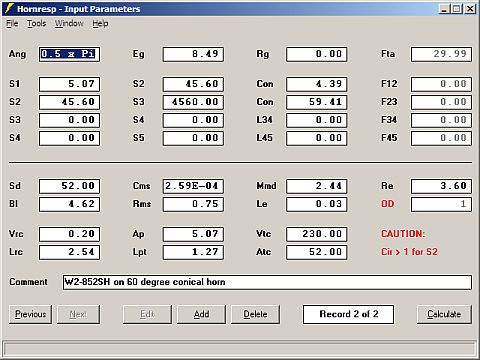Click the Record 2 of 2 indicator

pos(348,314)
